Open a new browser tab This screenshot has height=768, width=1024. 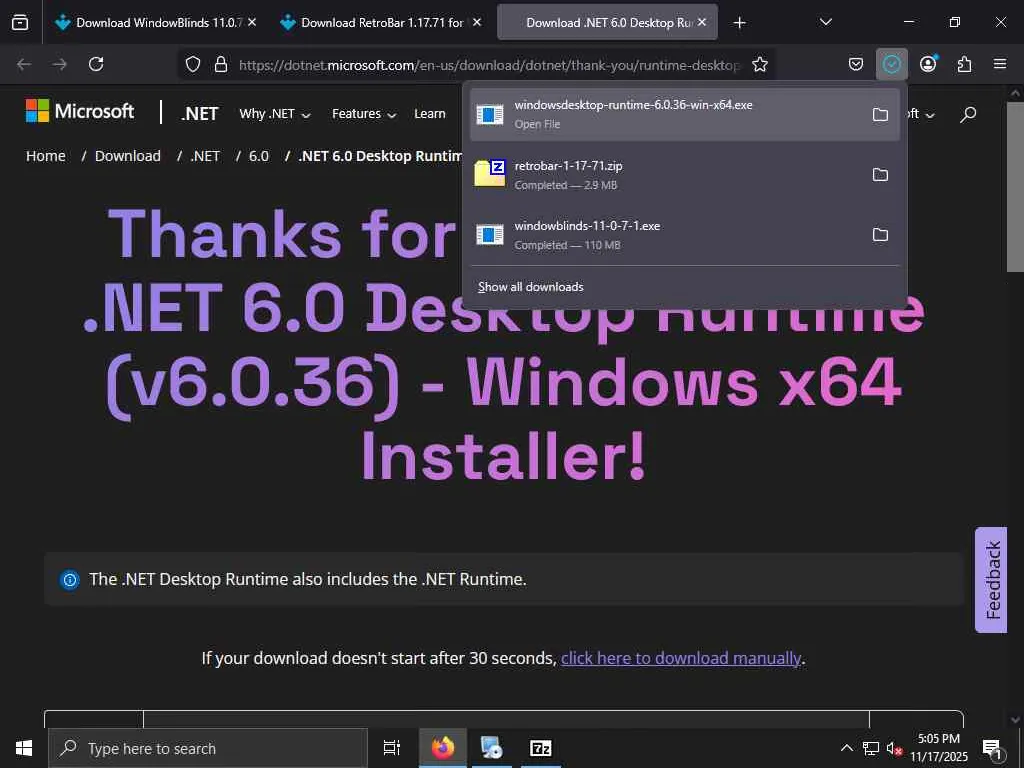click(739, 23)
